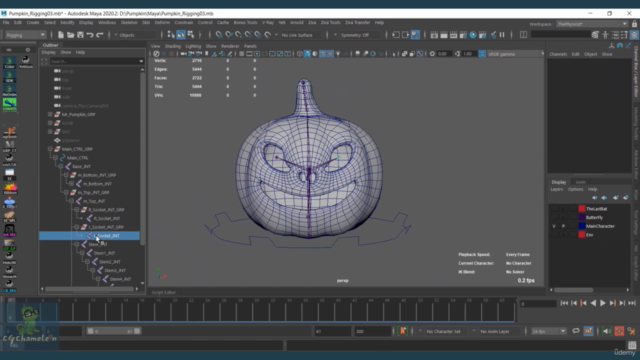This screenshot has height=360, width=640.
Task: Click the Symmetry: Off button
Action: point(355,35)
